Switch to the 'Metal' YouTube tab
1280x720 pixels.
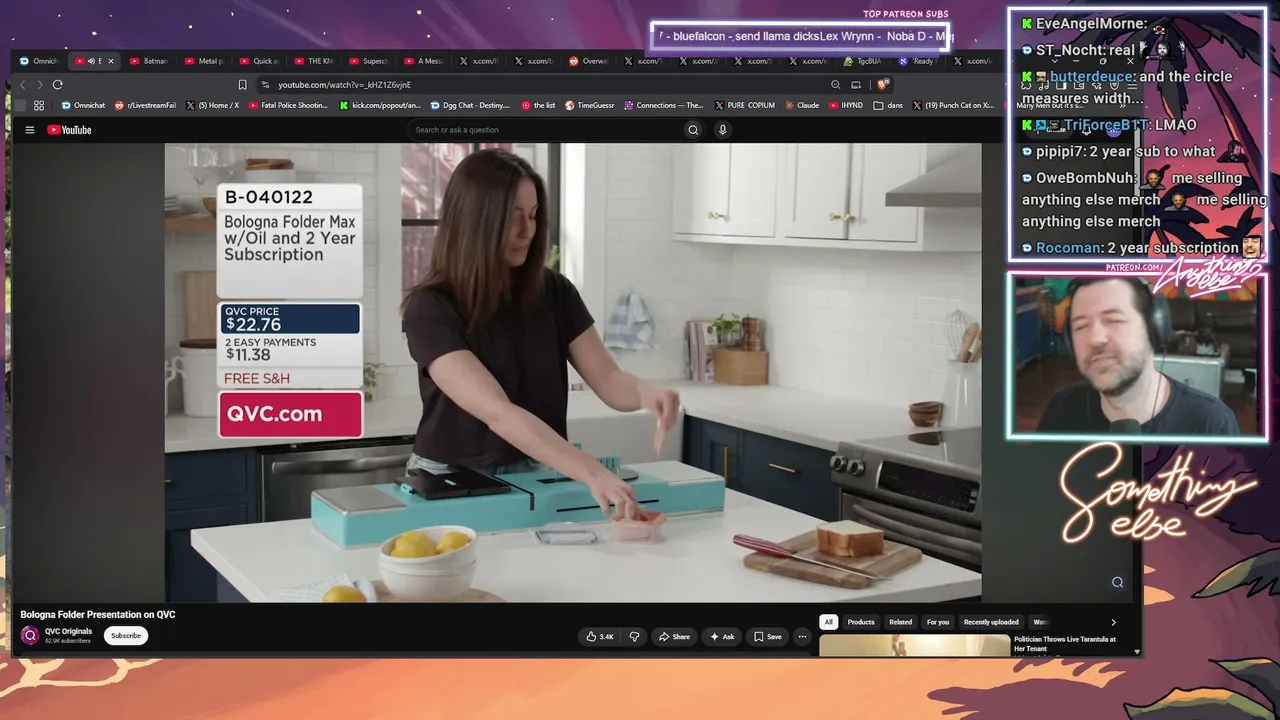click(x=205, y=61)
